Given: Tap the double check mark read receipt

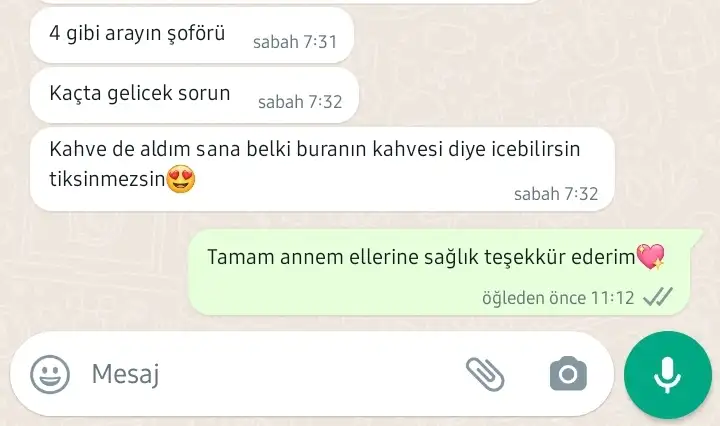Looking at the screenshot, I should [658, 297].
